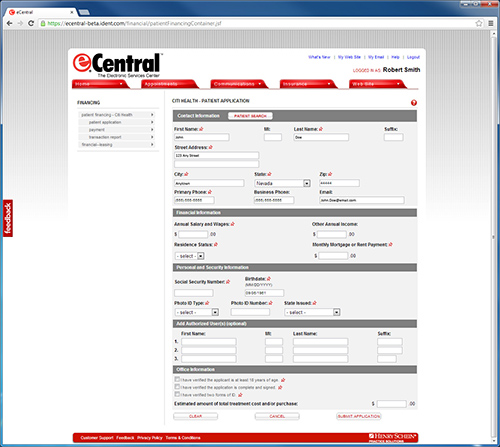Click the Logout link
Viewport: 500px width, 447px height.
click(x=413, y=57)
